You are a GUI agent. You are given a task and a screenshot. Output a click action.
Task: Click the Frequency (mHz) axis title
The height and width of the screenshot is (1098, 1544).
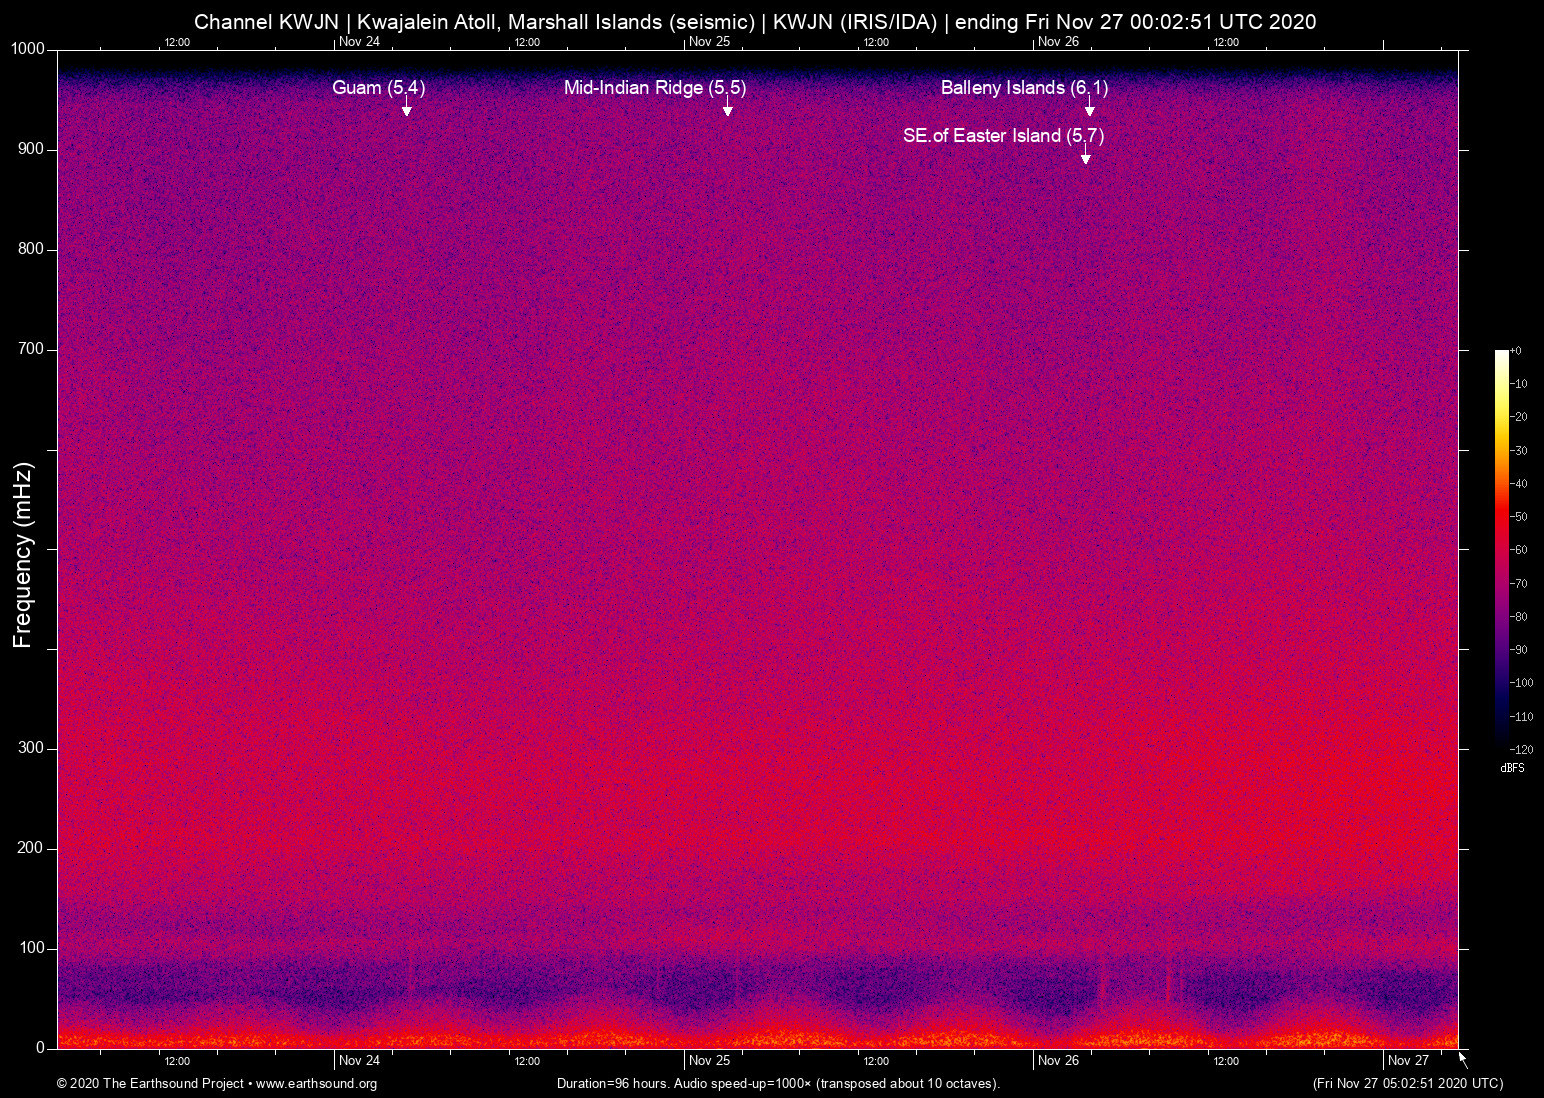(x=23, y=555)
